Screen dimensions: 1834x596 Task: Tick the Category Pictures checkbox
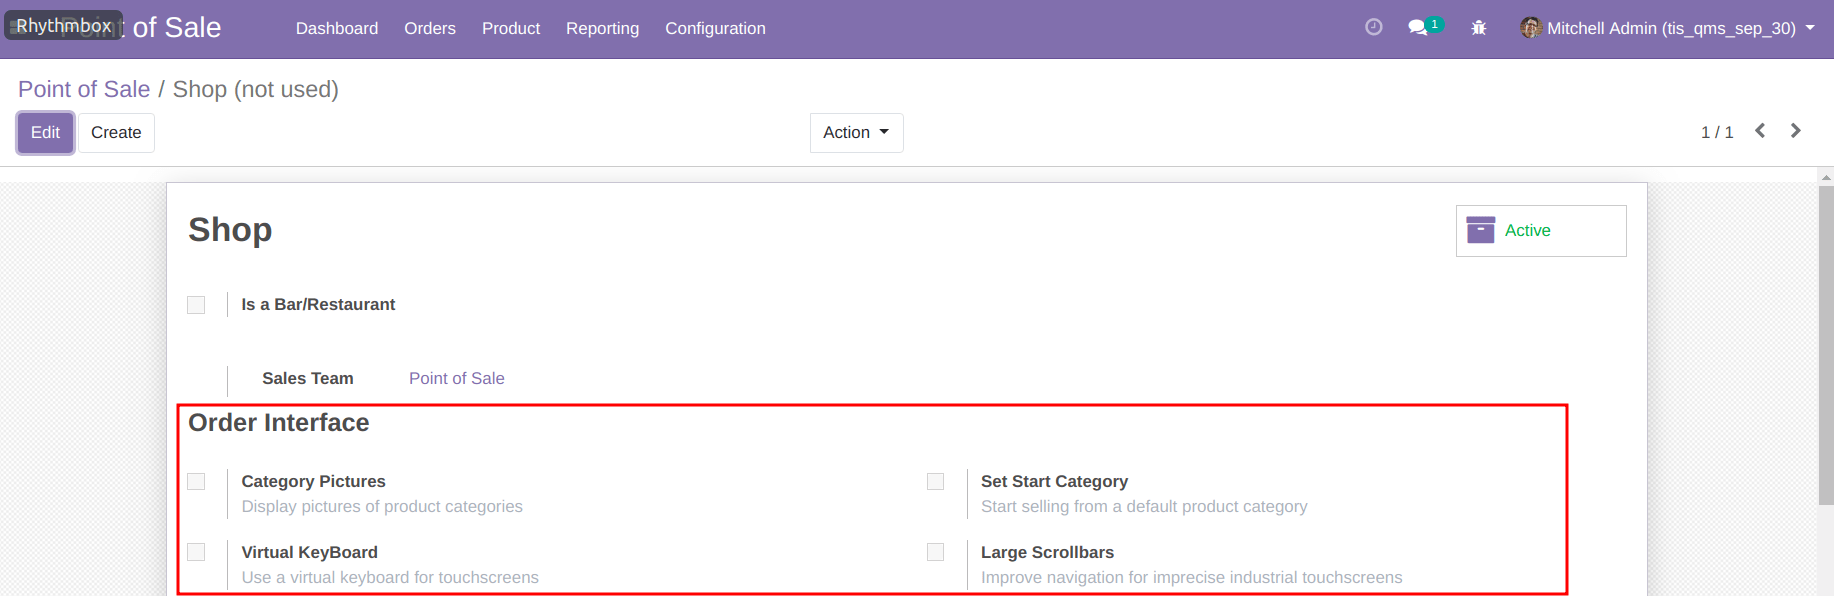coord(196,482)
